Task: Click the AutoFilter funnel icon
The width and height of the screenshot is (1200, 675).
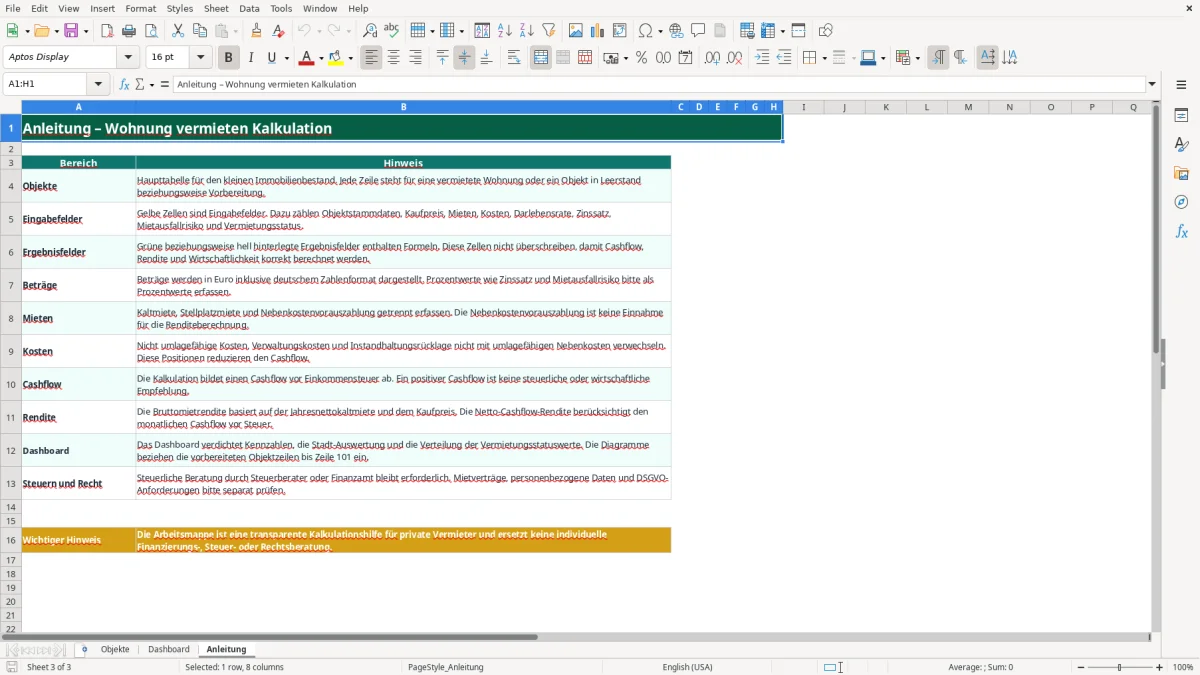Action: 549,31
